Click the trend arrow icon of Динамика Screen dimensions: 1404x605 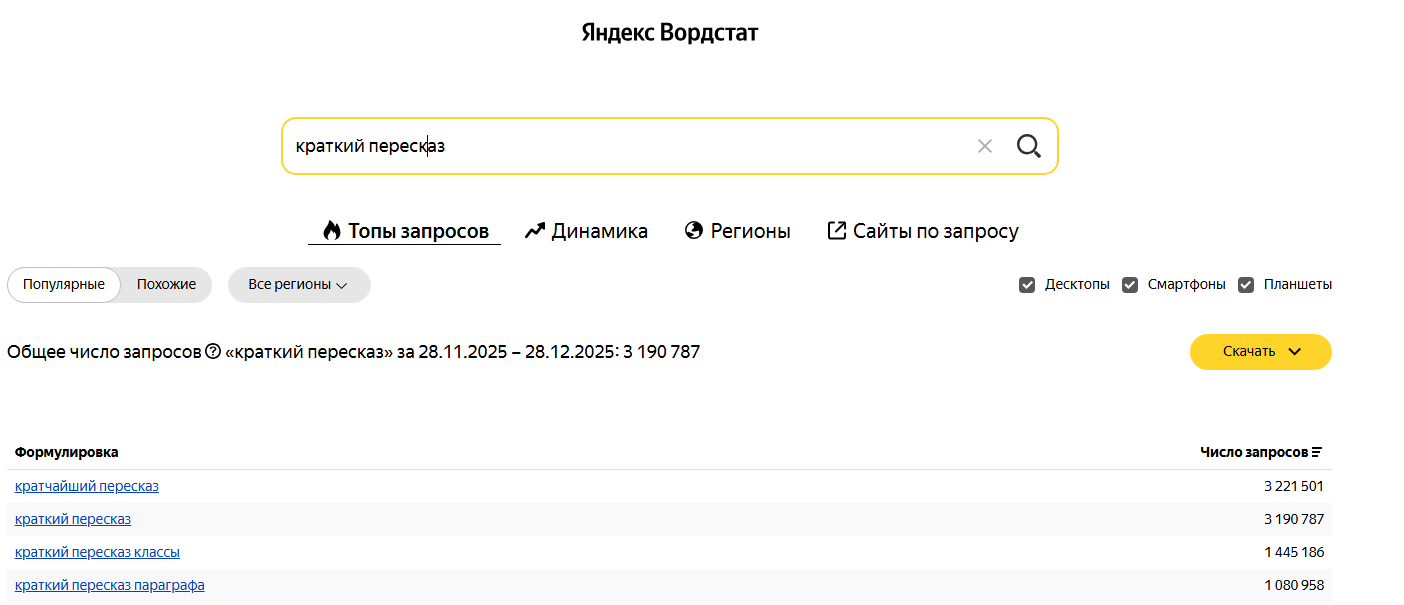(x=535, y=231)
